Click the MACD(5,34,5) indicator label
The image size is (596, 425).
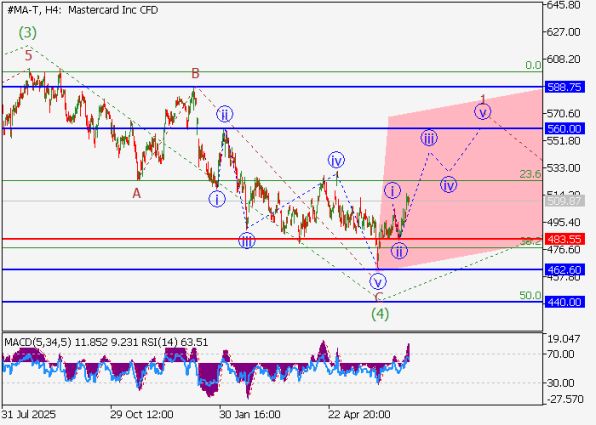click(x=38, y=342)
